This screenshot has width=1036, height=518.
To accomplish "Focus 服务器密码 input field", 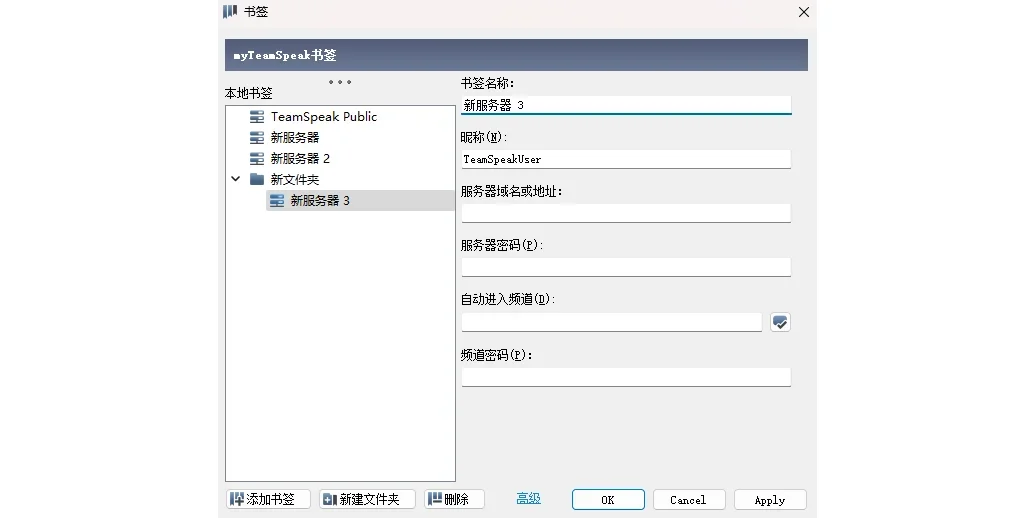I will [626, 267].
